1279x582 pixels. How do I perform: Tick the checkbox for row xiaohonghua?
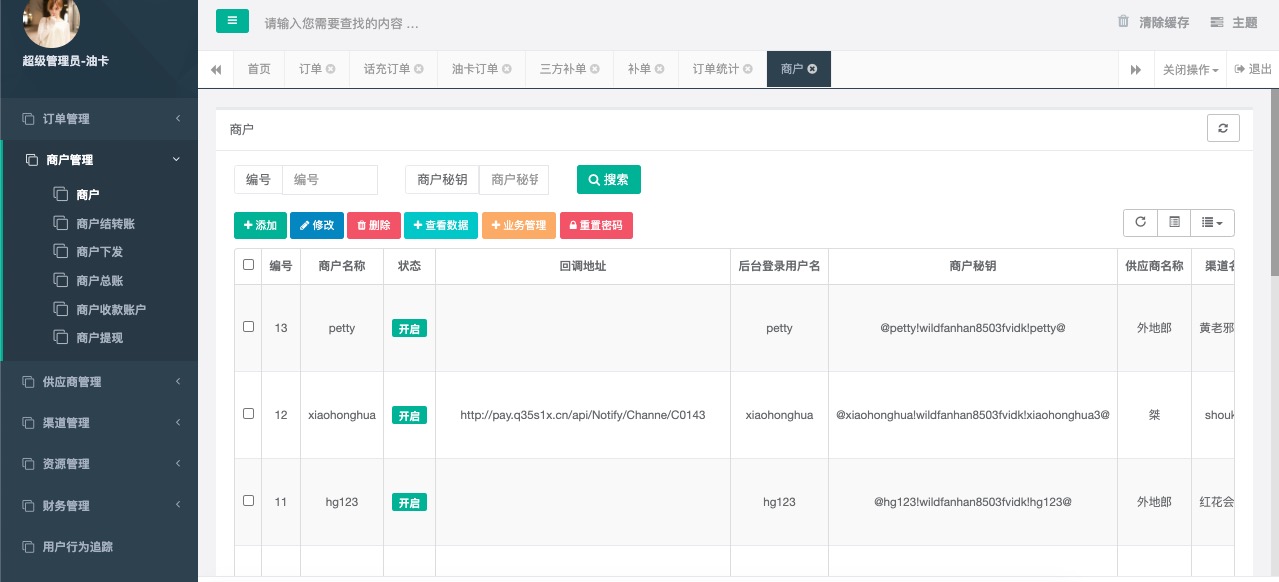click(x=248, y=414)
